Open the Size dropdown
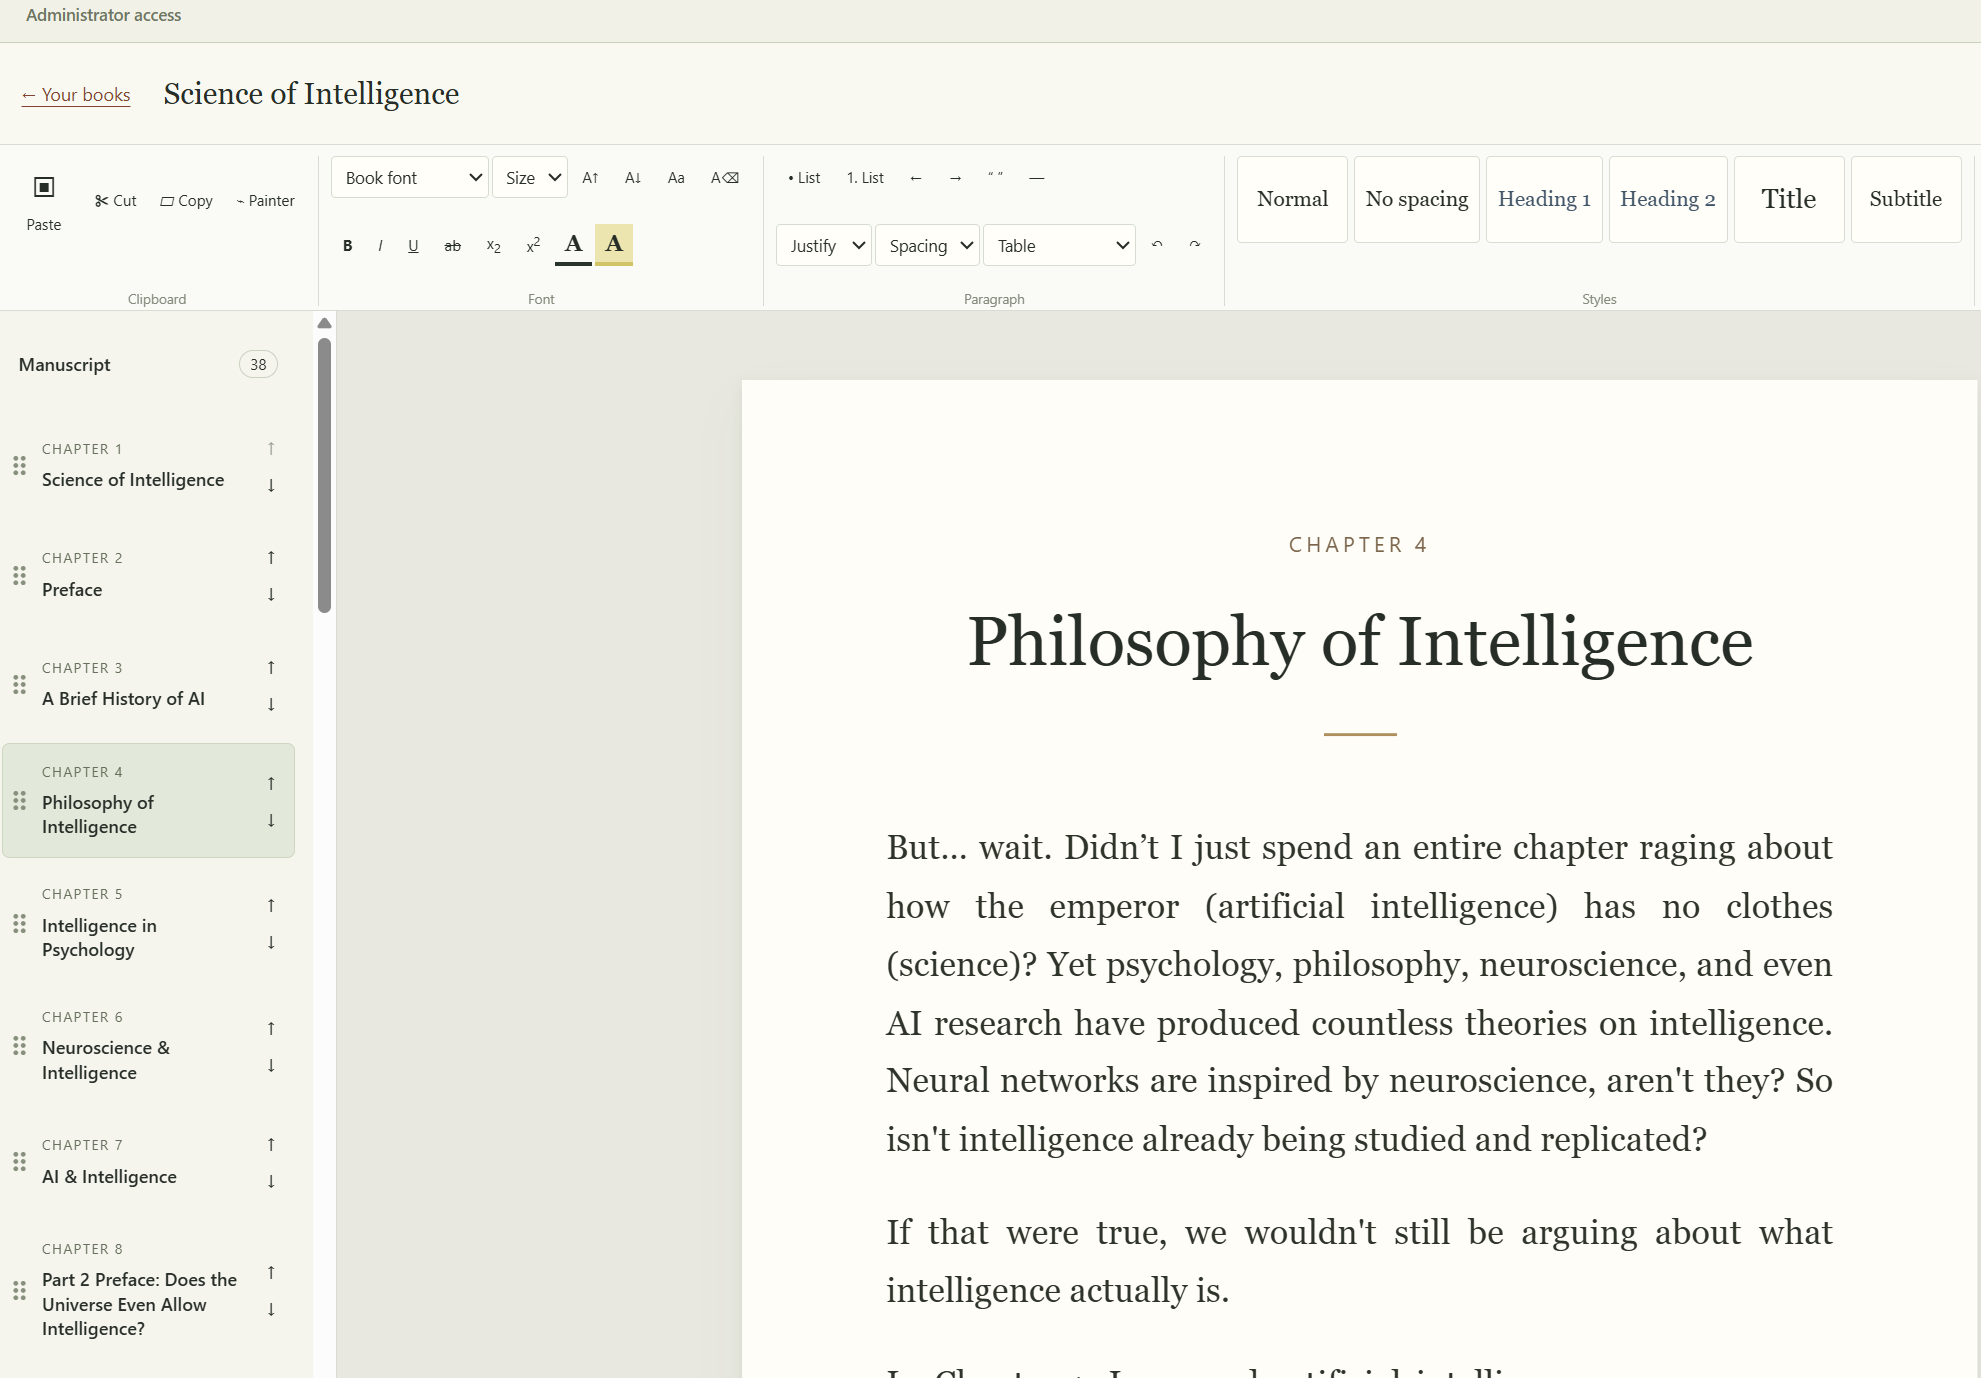This screenshot has width=1981, height=1378. pos(530,178)
